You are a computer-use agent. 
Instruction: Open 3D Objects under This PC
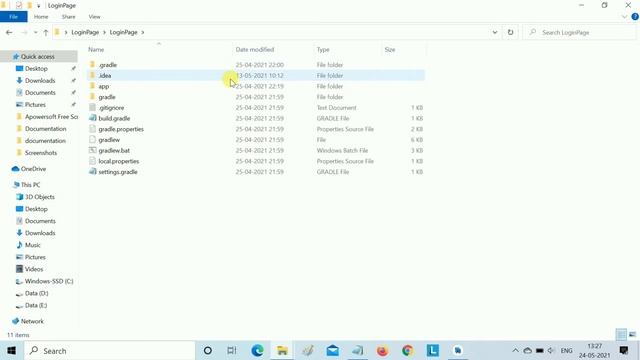[40, 197]
